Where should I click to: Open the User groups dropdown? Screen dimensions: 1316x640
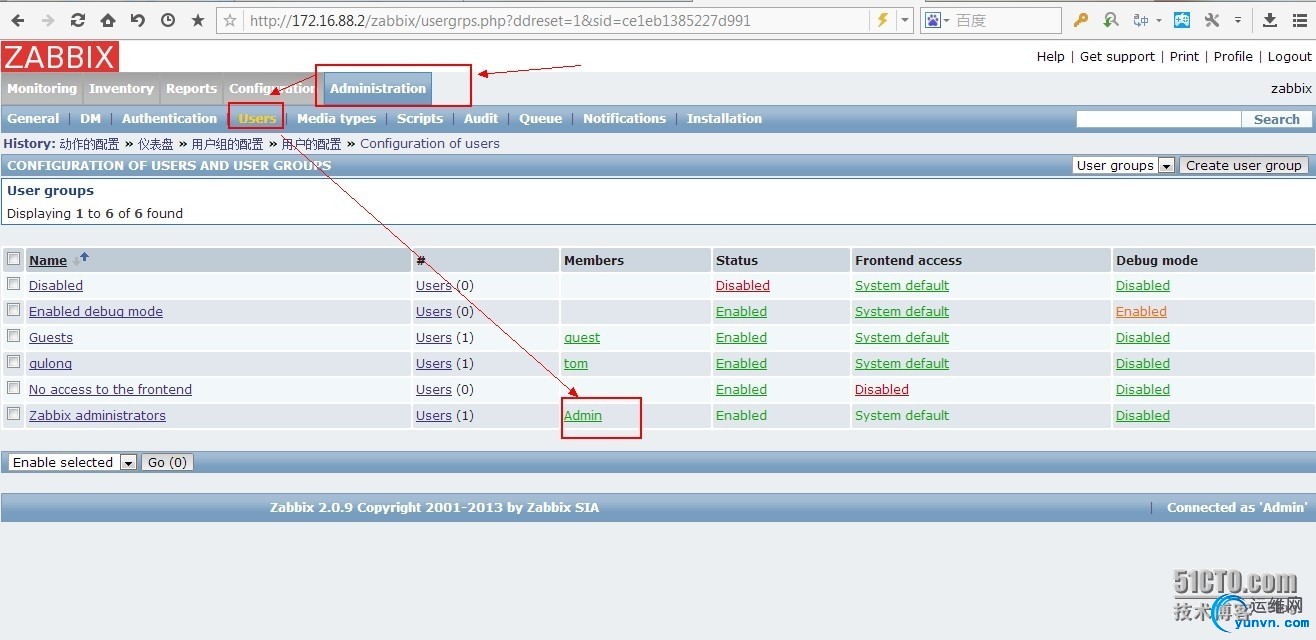[x=1124, y=165]
